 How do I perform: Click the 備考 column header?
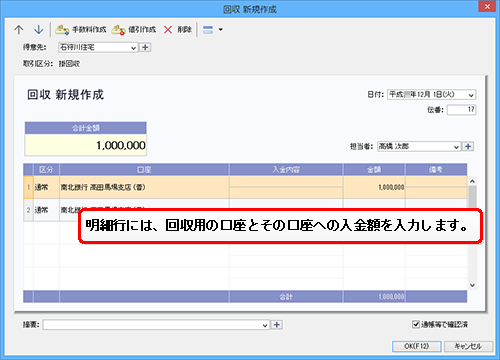click(x=436, y=170)
